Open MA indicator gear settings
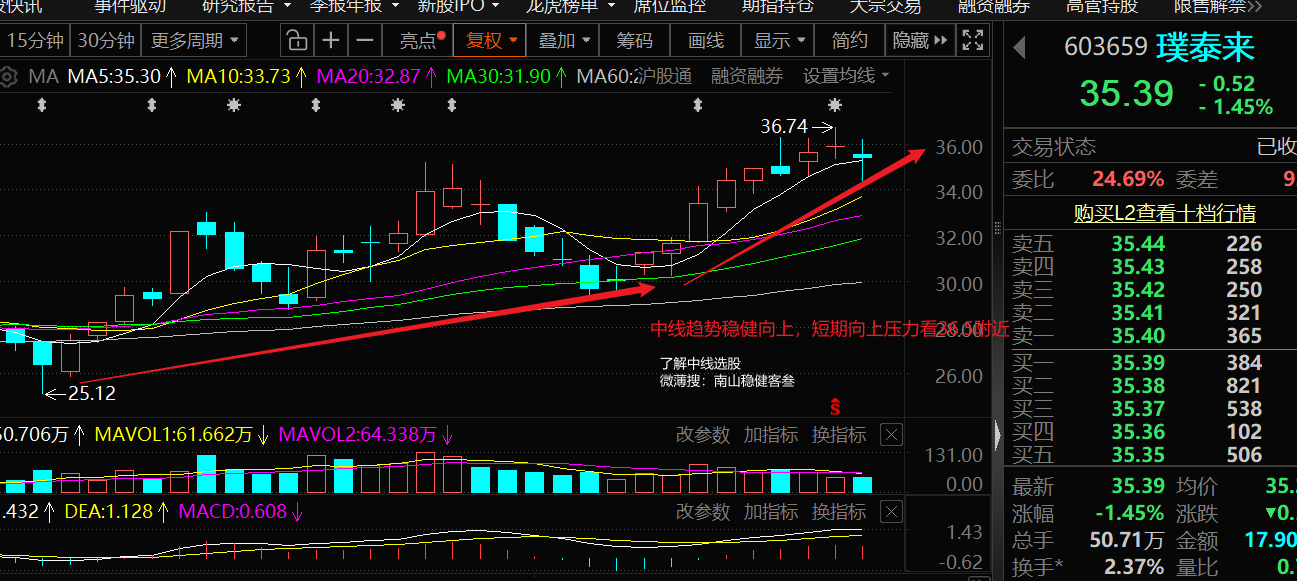The width and height of the screenshot is (1297, 581). click(x=10, y=76)
